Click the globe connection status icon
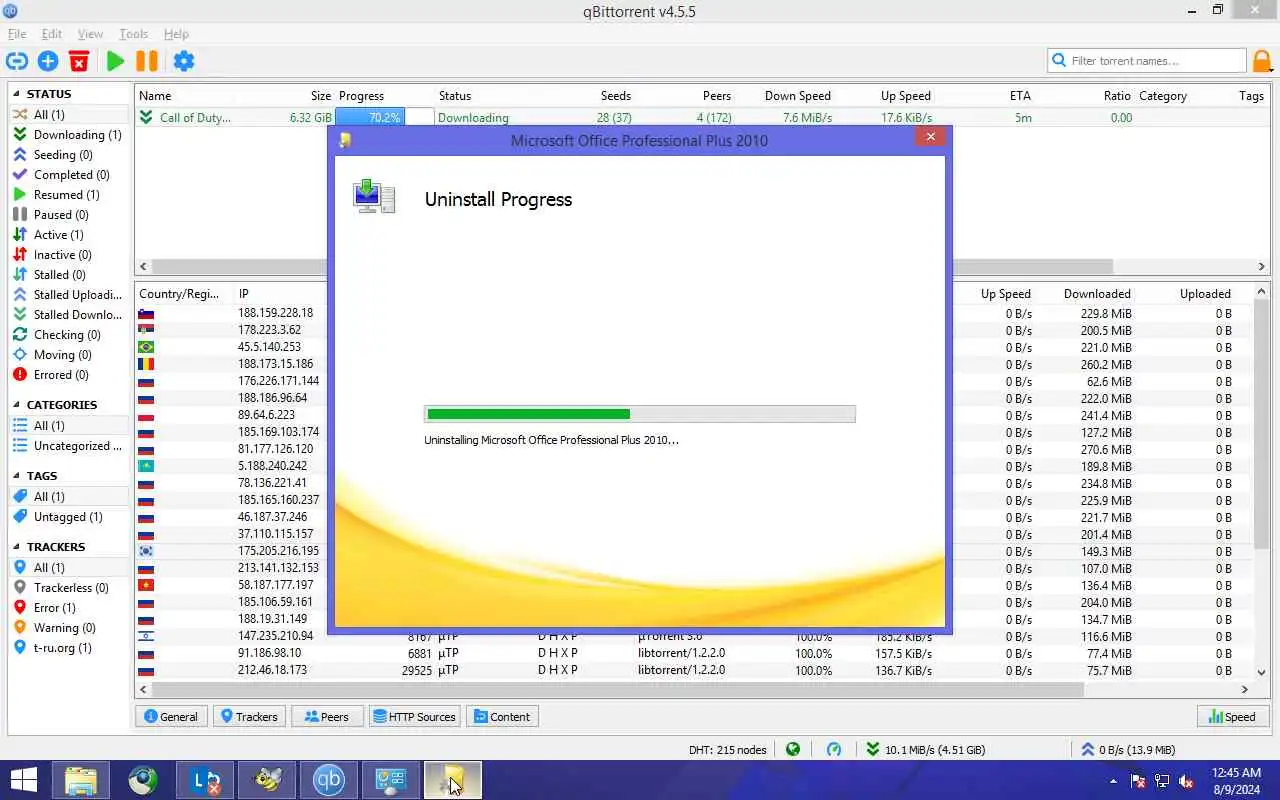Screen dimensions: 1280x800 [x=793, y=749]
